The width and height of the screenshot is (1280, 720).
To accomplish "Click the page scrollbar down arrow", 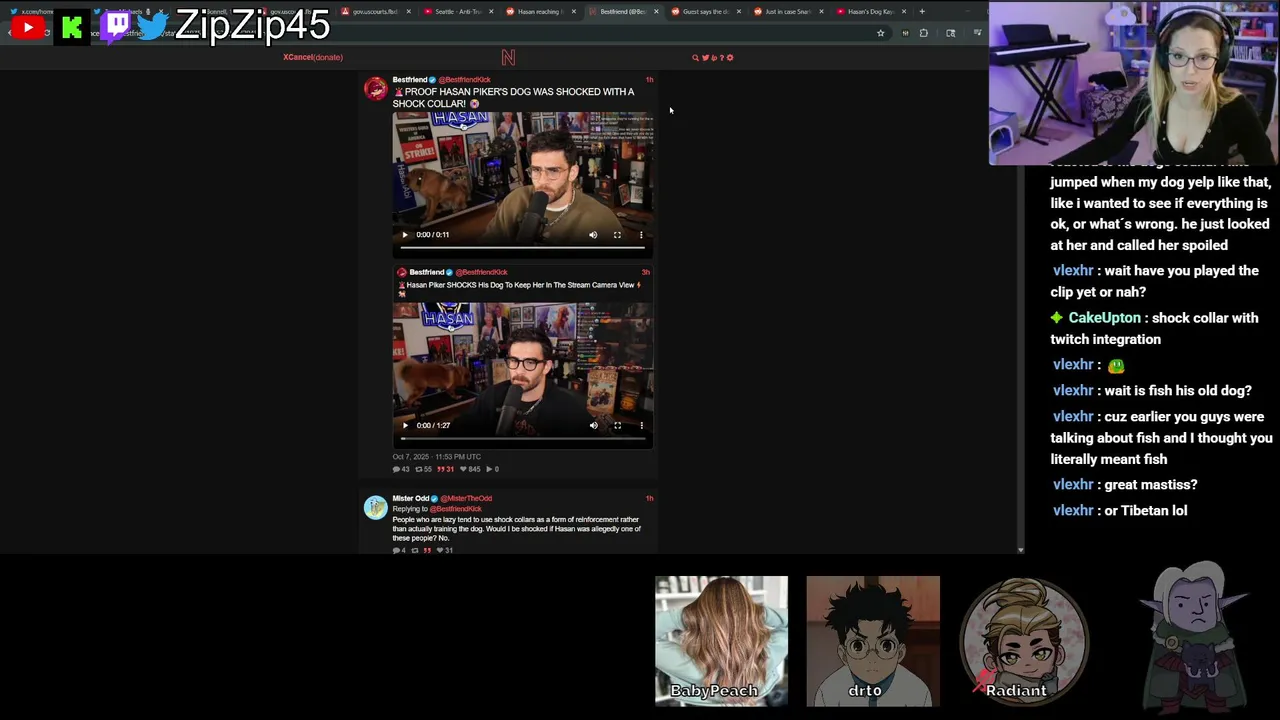I will tap(1020, 549).
